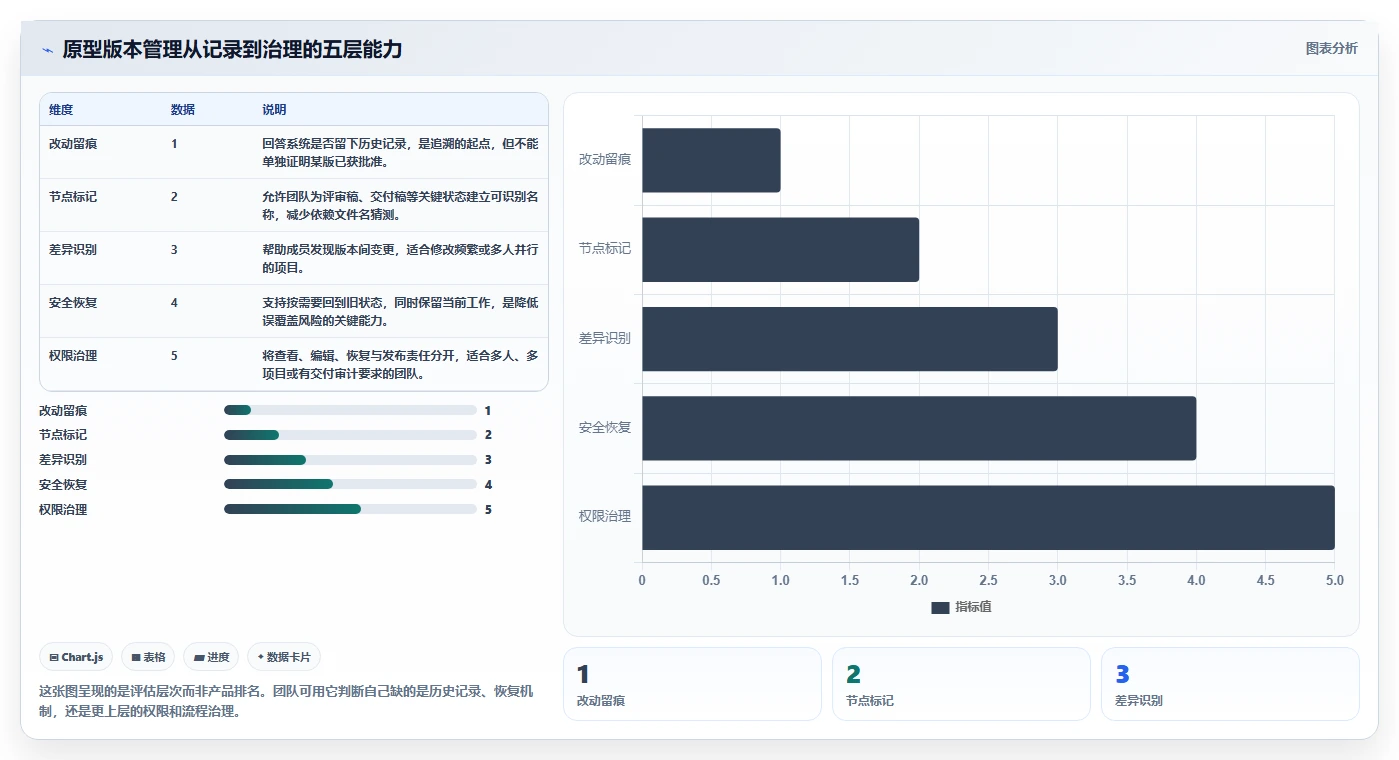Click the page title 原型版本管理从记录到治理的五层能力
Screen dimensions: 1399x760
(x=232, y=49)
